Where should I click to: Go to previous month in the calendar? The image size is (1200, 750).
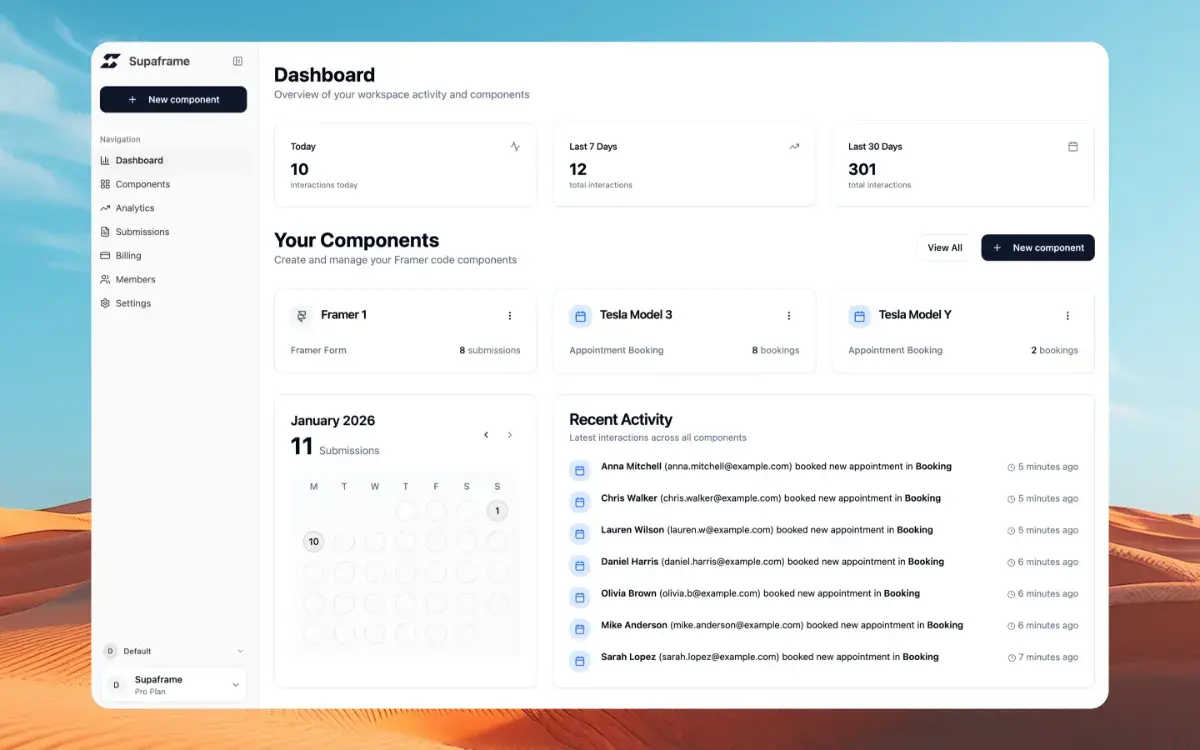(486, 435)
